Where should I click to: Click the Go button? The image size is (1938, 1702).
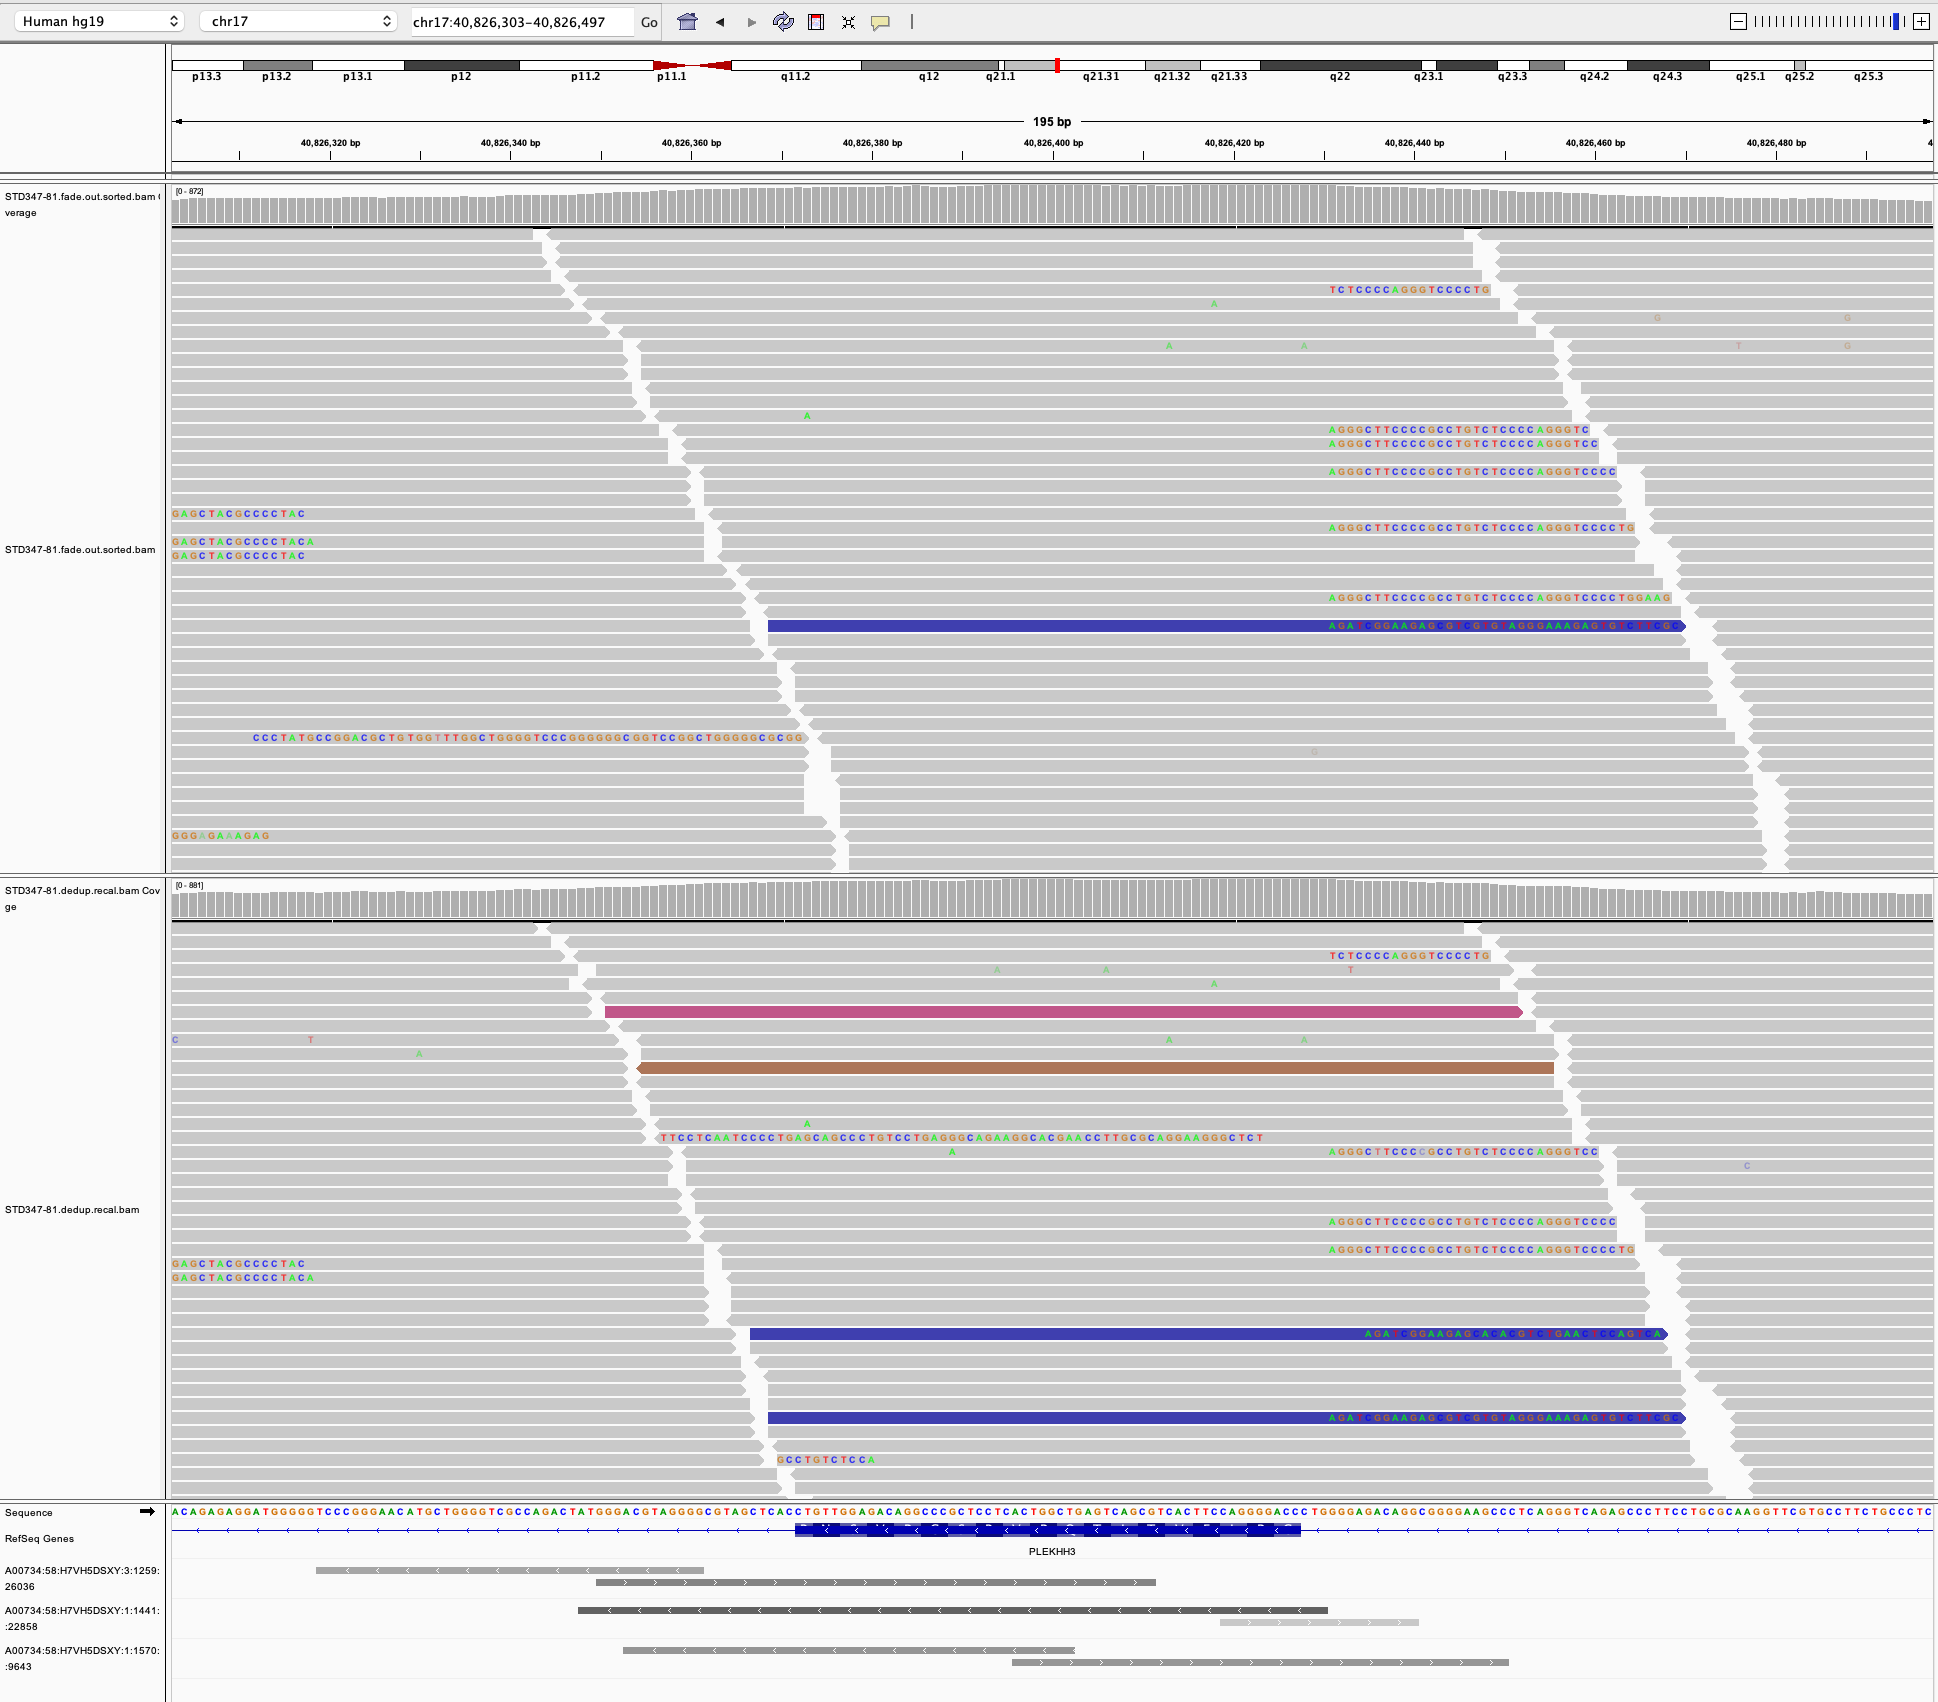click(x=649, y=22)
